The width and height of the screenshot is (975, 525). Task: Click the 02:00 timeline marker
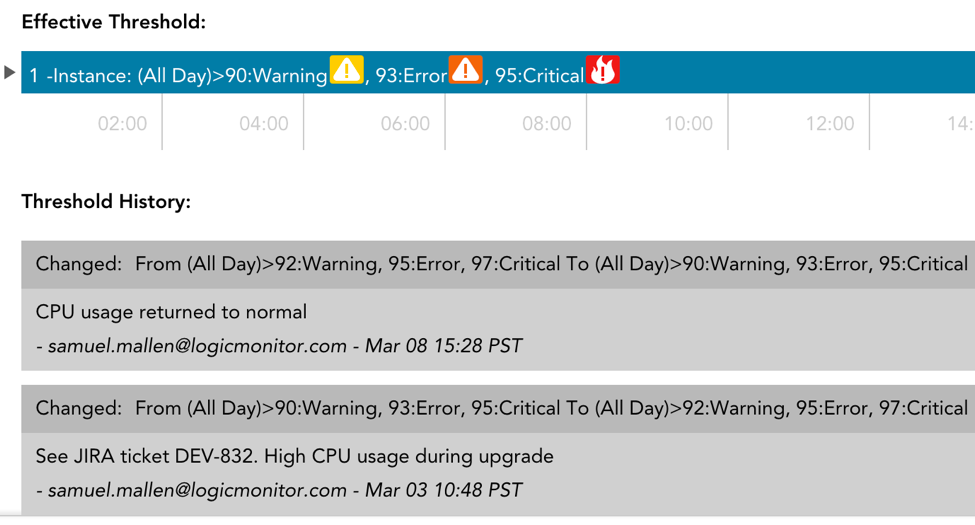coord(122,123)
